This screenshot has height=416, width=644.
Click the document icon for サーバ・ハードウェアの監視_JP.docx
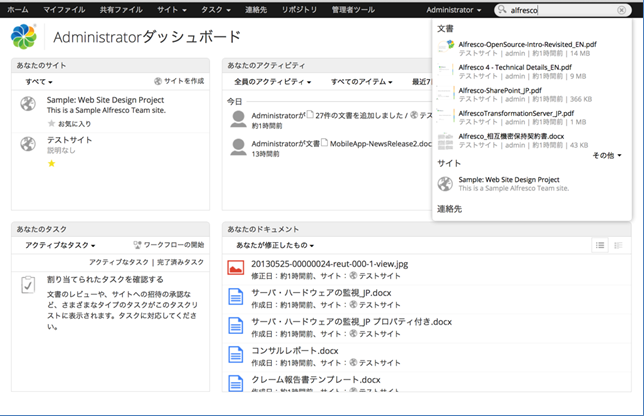pos(236,296)
